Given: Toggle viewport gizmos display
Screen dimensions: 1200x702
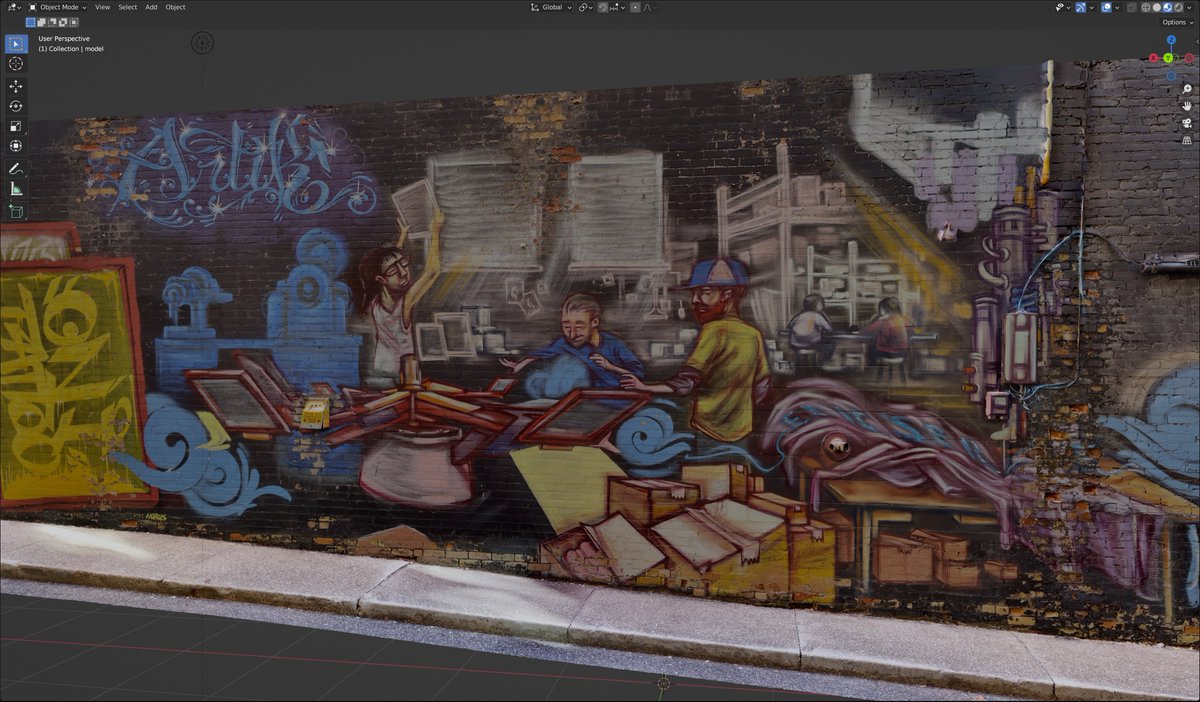Looking at the screenshot, I should (1081, 7).
